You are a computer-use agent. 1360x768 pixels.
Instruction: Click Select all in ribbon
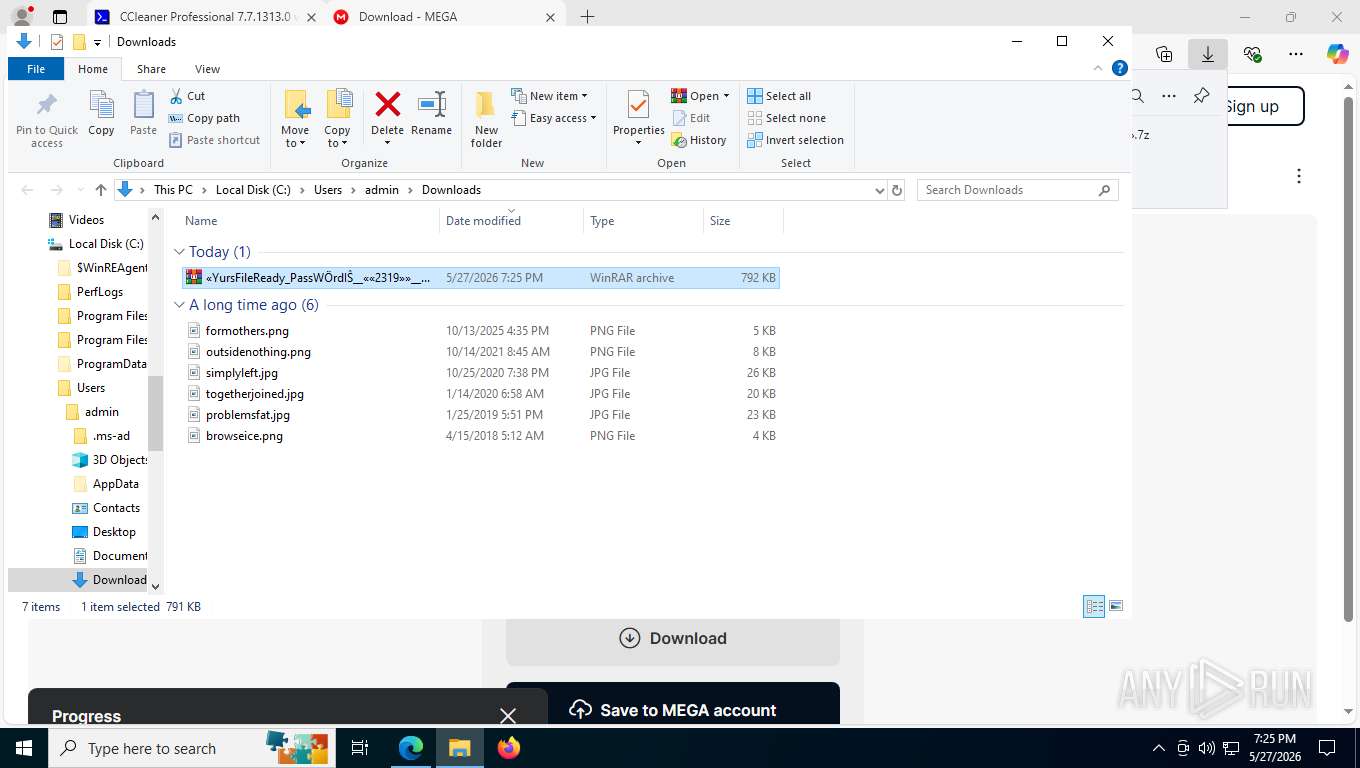tap(779, 96)
